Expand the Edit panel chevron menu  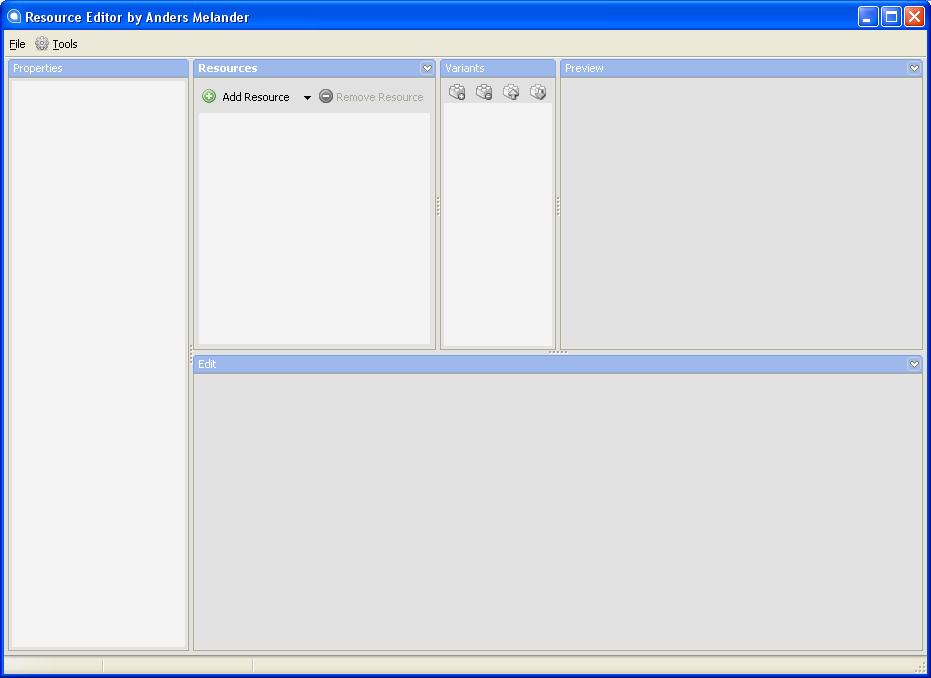click(914, 364)
